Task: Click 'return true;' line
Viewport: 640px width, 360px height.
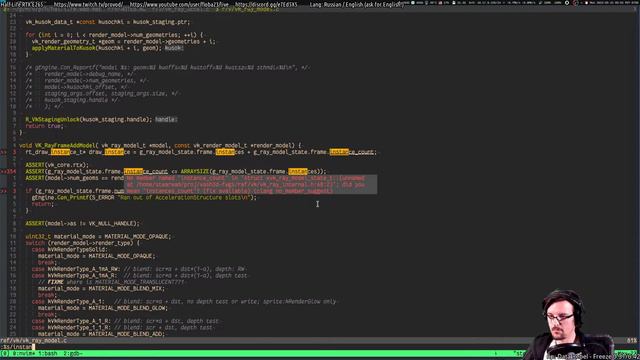Action: click(44, 126)
